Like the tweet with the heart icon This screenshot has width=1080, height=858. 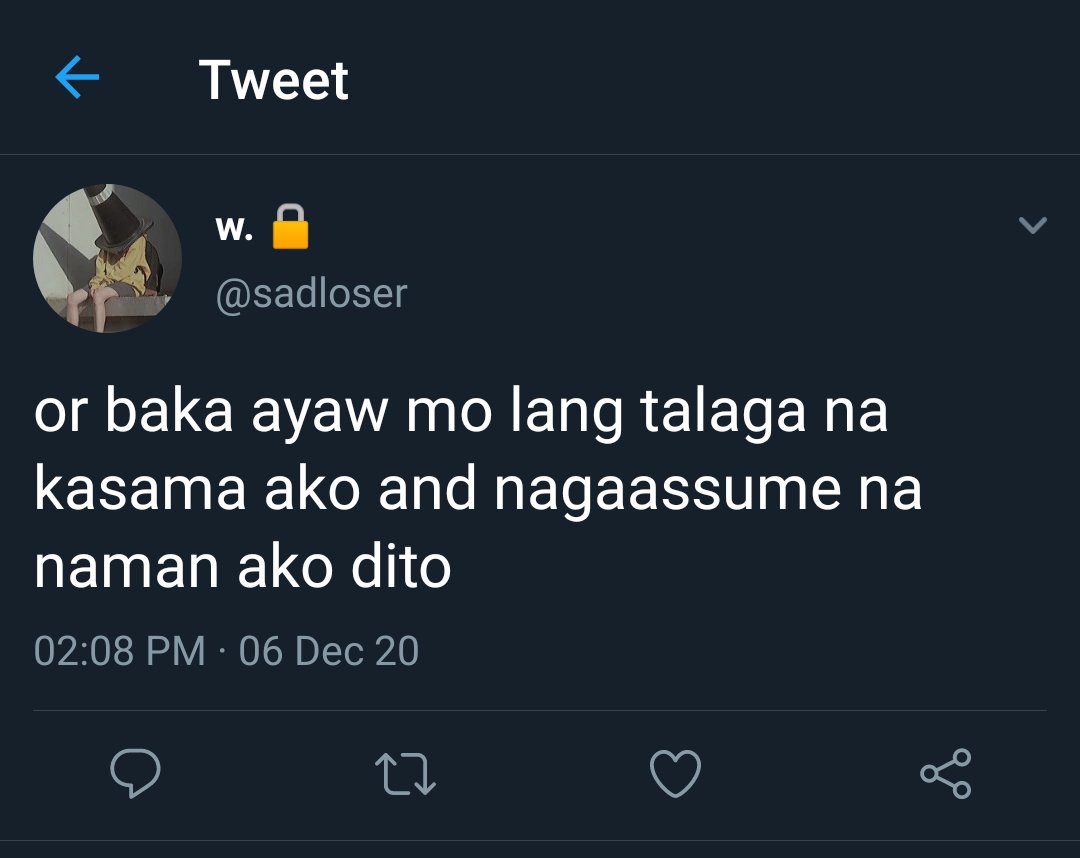pyautogui.click(x=676, y=773)
